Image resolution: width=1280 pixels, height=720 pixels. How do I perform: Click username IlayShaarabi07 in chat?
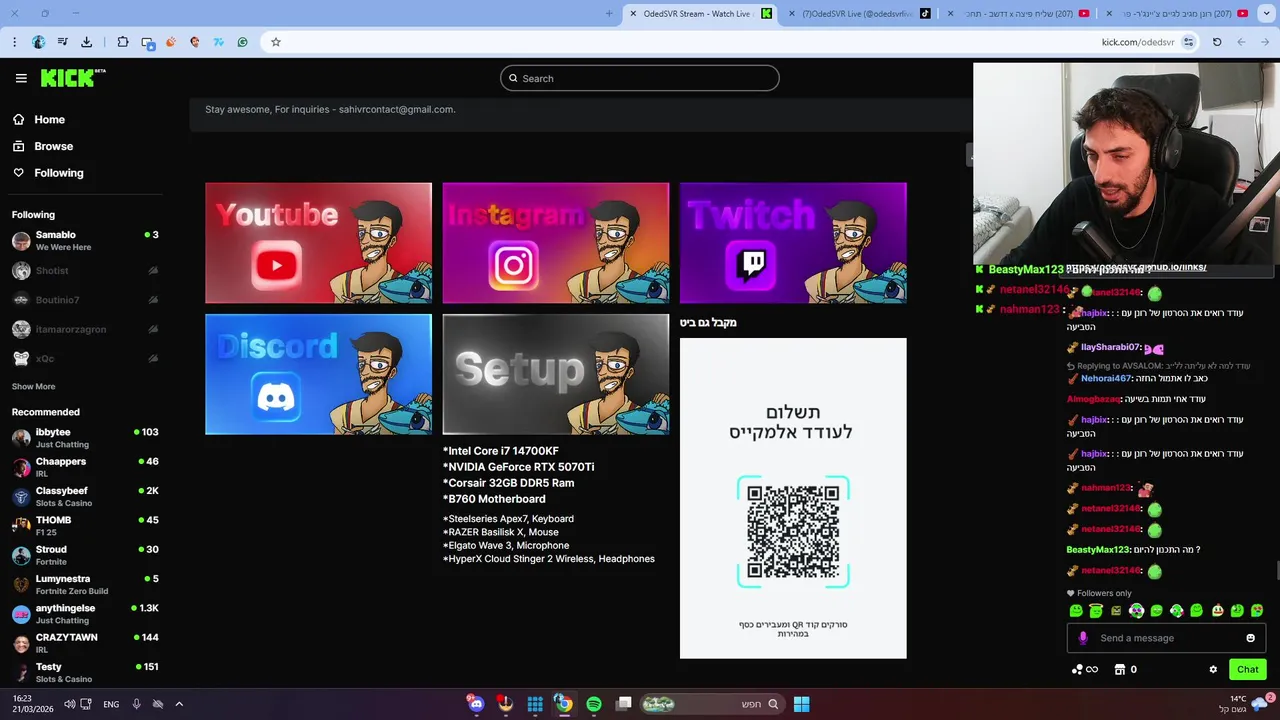(x=1110, y=347)
